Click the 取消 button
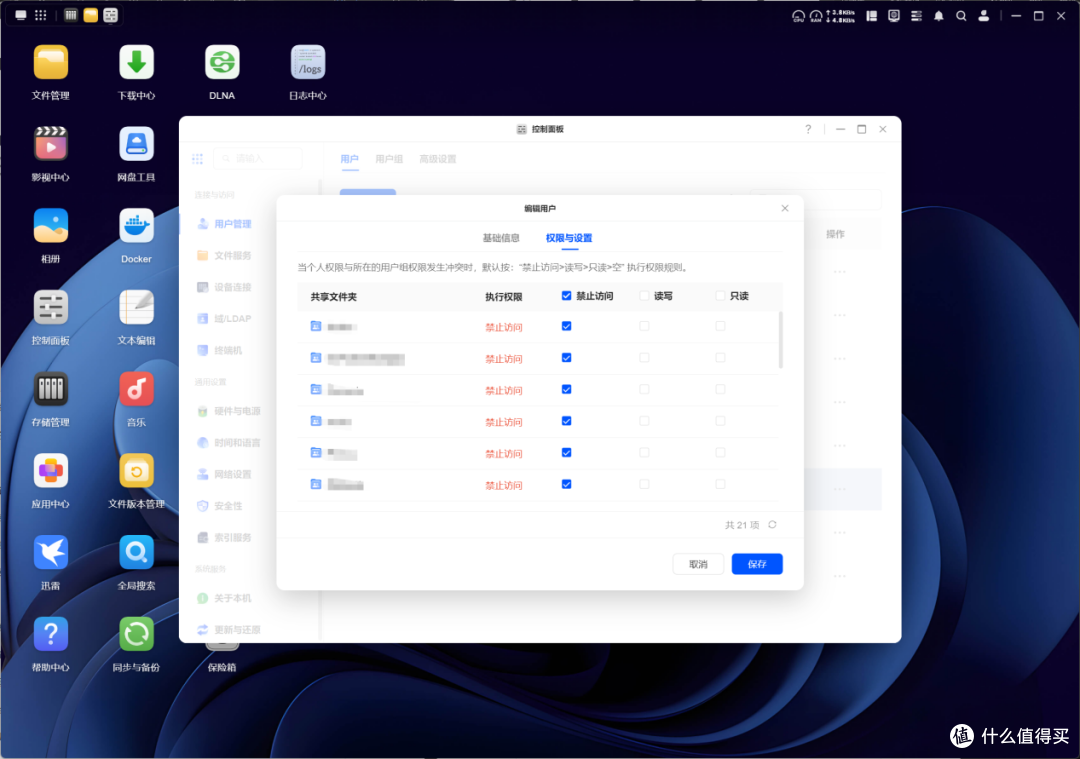This screenshot has height=759, width=1080. pyautogui.click(x=698, y=564)
